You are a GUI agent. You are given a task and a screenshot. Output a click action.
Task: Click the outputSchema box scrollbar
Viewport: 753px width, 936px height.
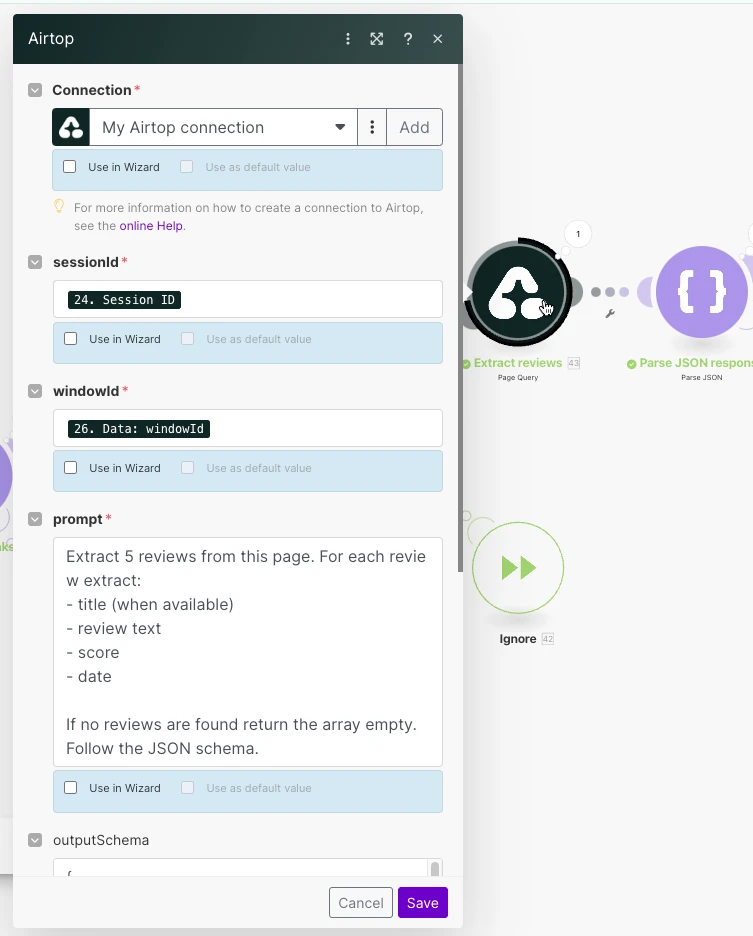(x=435, y=869)
